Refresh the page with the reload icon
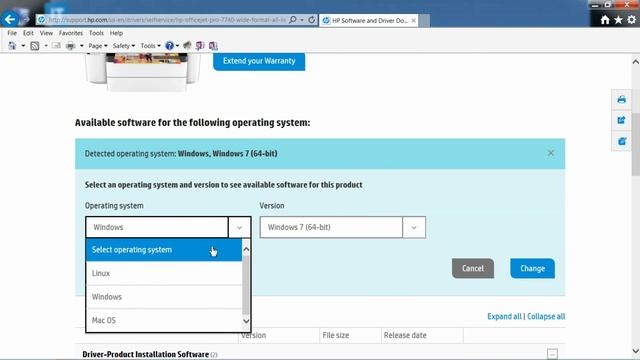Image resolution: width=640 pixels, height=360 pixels. tap(311, 20)
